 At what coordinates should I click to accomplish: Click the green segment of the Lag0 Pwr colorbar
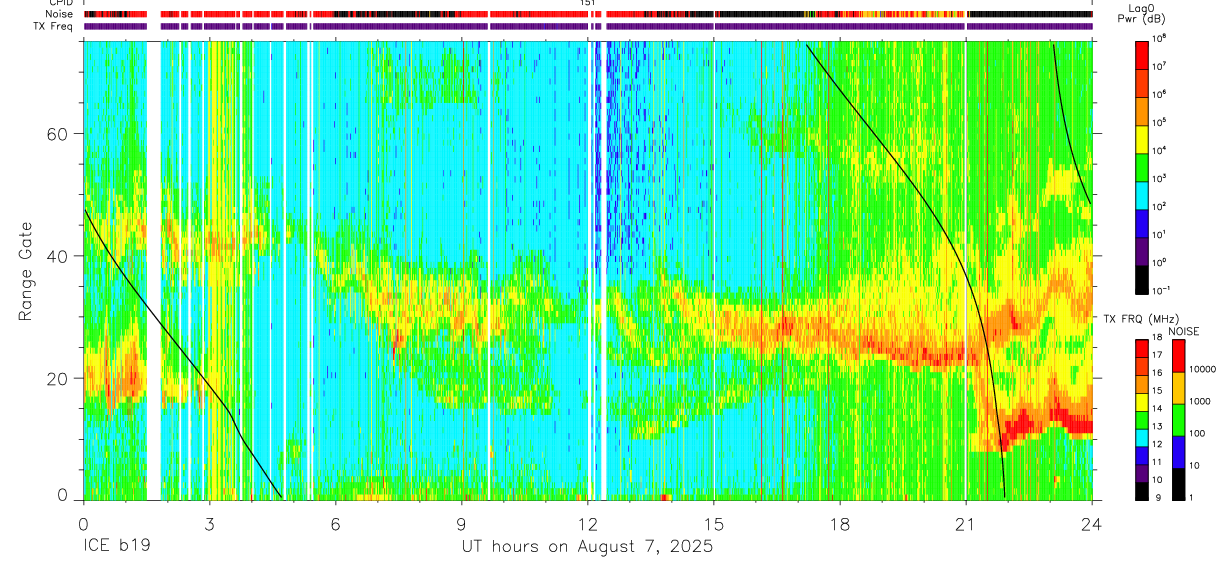click(1142, 165)
